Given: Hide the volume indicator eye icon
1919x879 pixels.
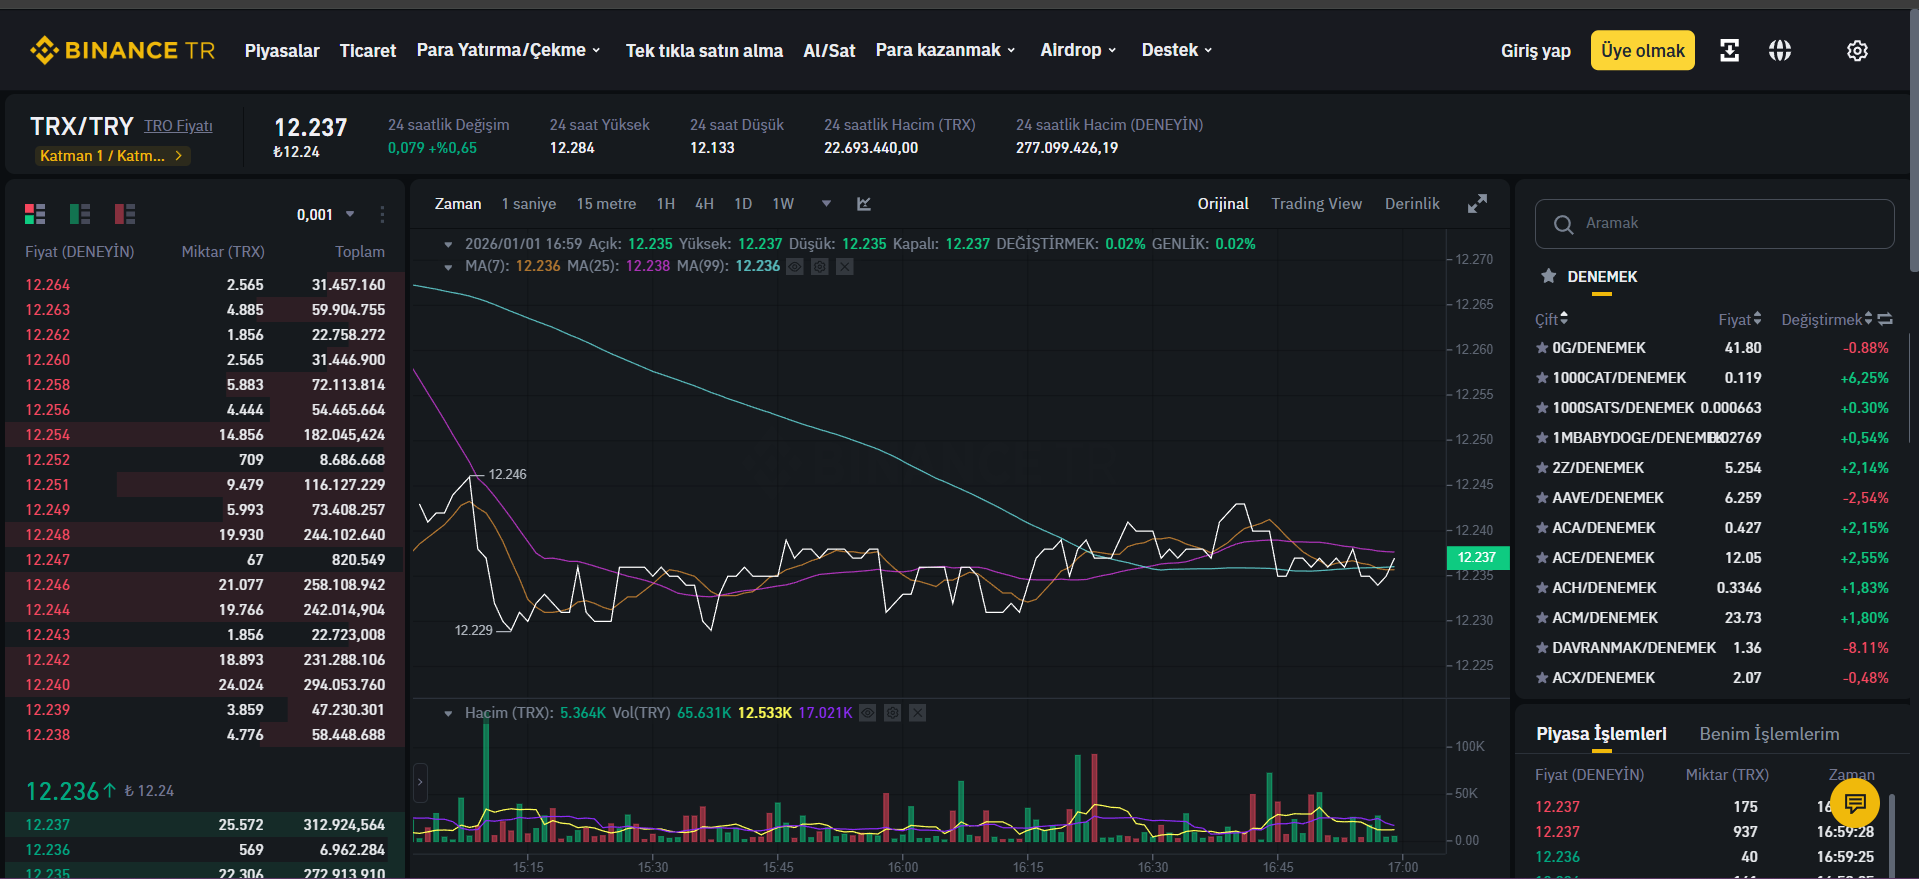Looking at the screenshot, I should pos(868,713).
